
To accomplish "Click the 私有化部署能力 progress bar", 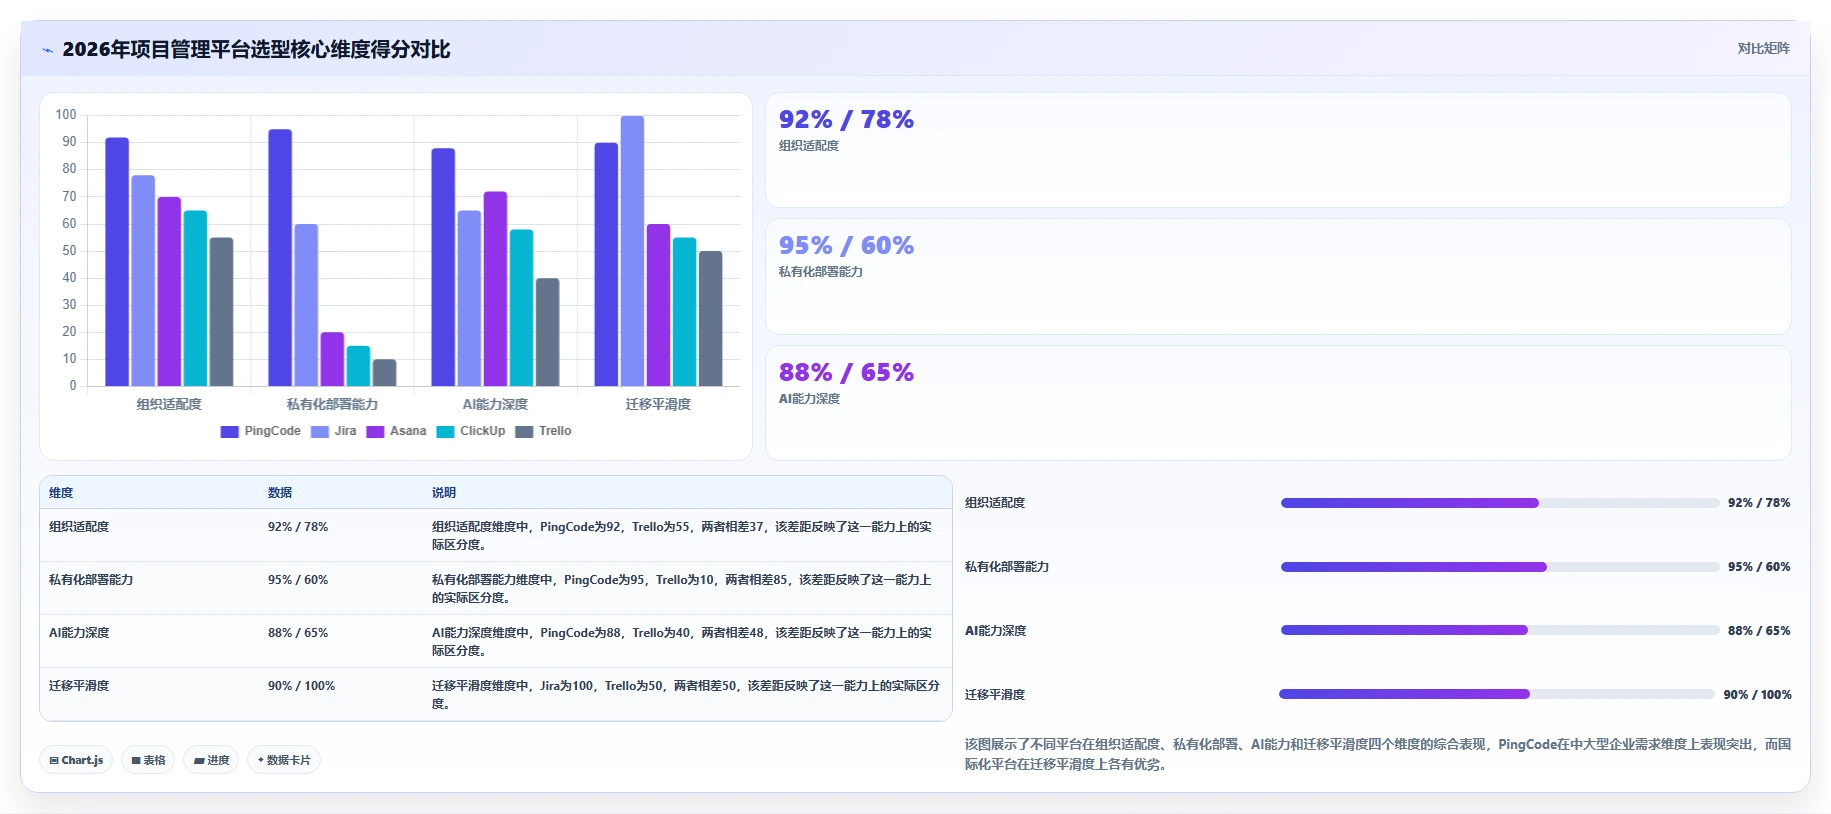I will [x=1499, y=567].
